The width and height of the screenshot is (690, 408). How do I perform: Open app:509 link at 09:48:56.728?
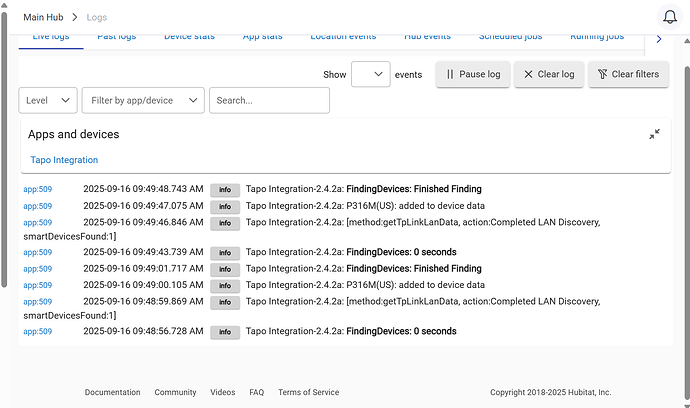pyautogui.click(x=37, y=331)
